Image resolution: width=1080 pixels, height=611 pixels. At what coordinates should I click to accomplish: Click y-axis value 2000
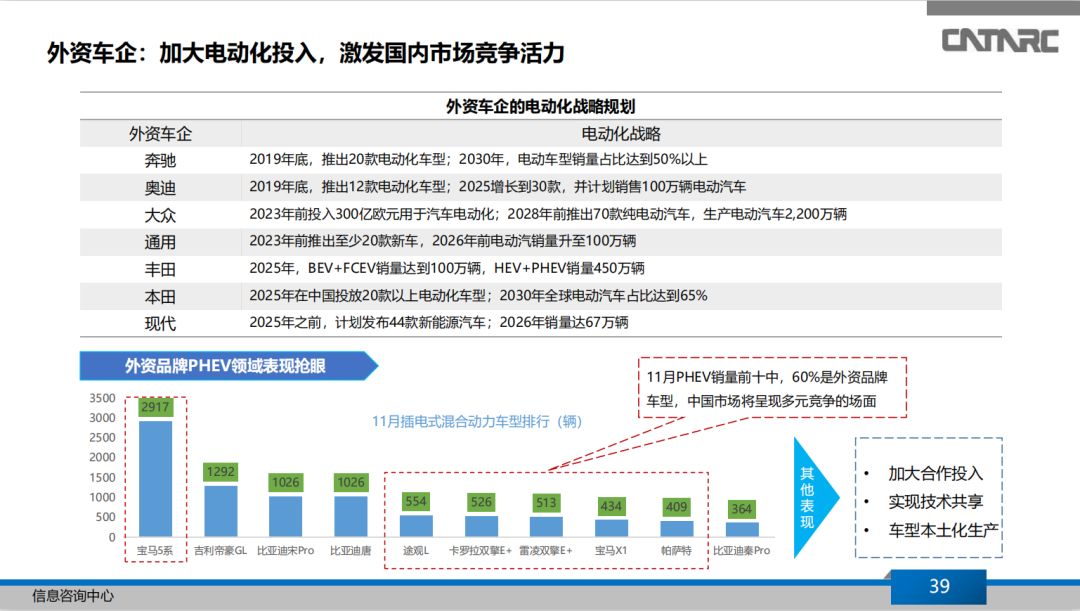coord(102,457)
